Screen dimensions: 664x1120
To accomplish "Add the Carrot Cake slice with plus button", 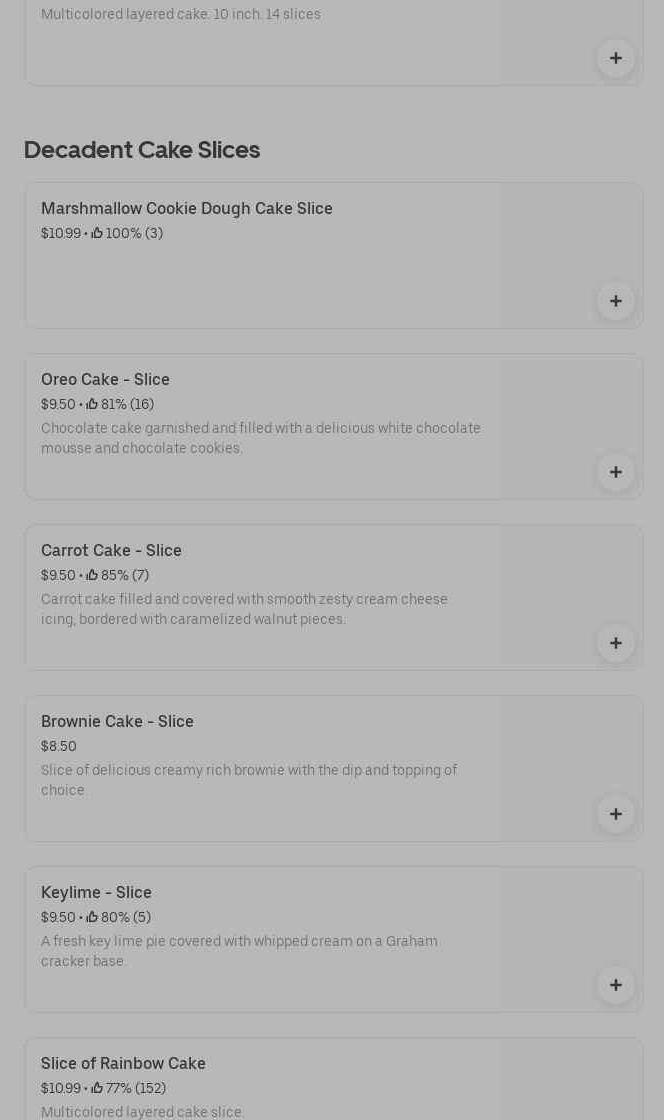I will (x=615, y=643).
